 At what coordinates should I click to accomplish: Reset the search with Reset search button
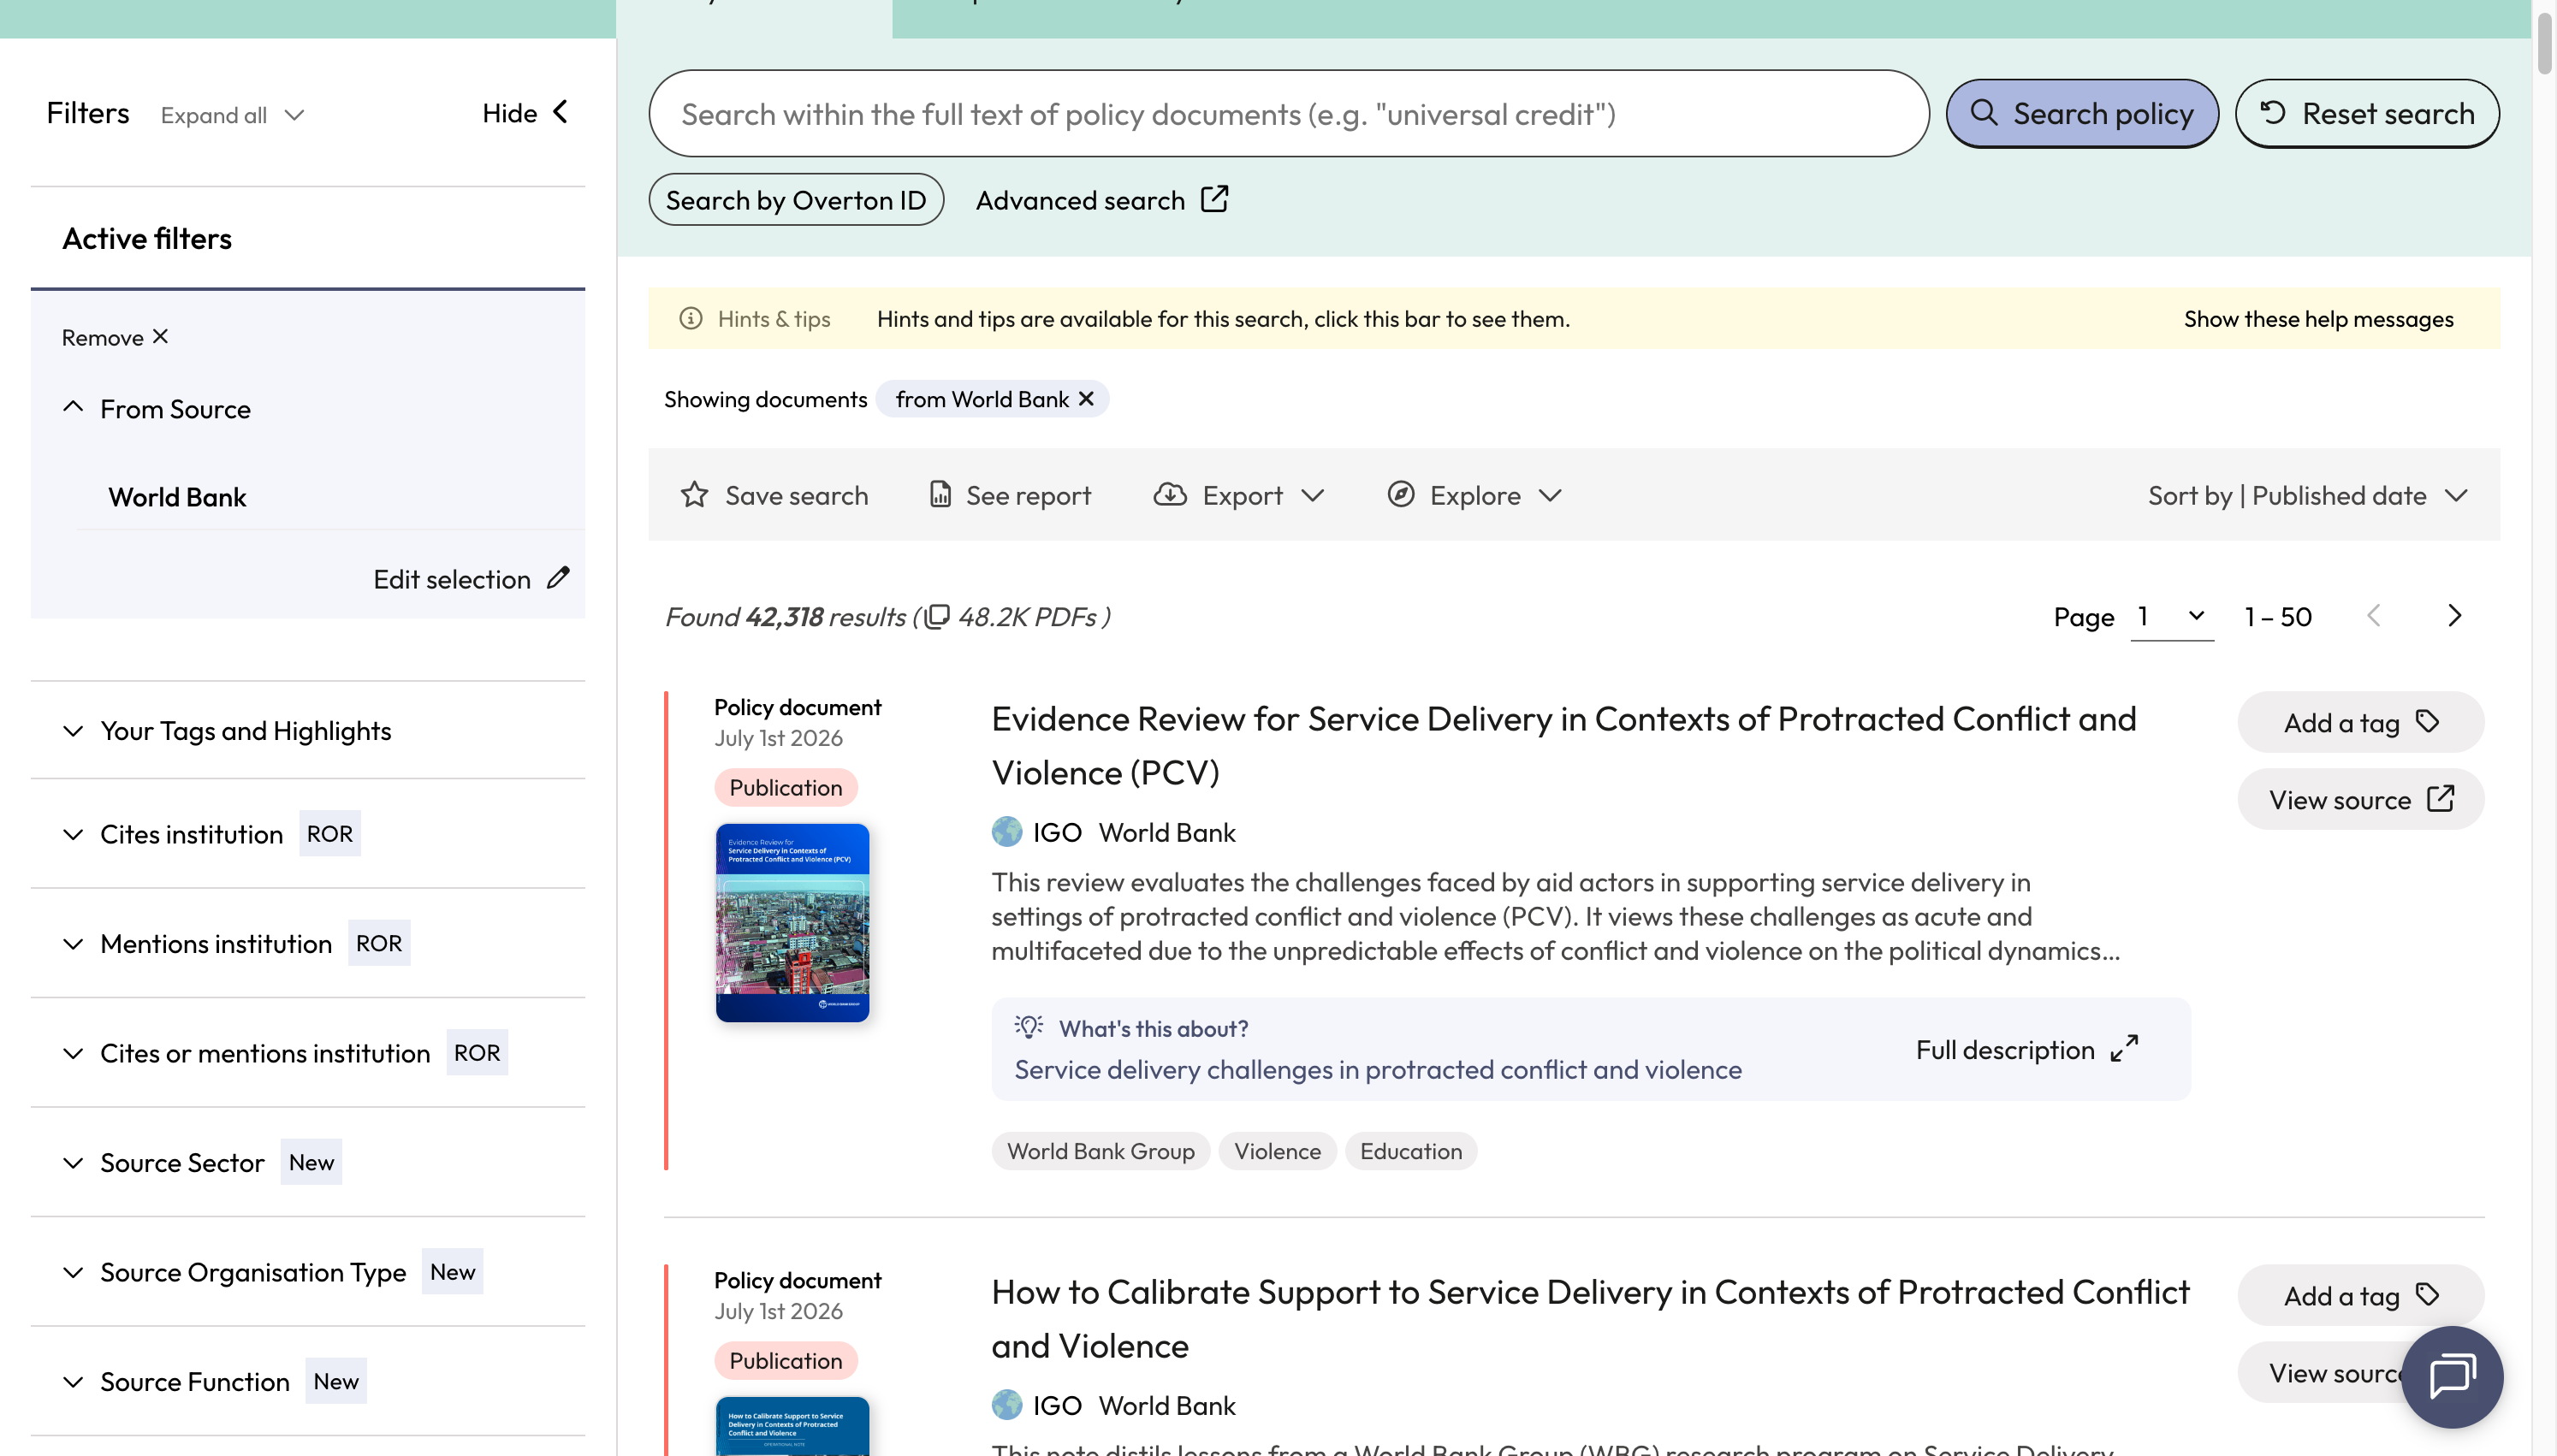click(x=2367, y=114)
